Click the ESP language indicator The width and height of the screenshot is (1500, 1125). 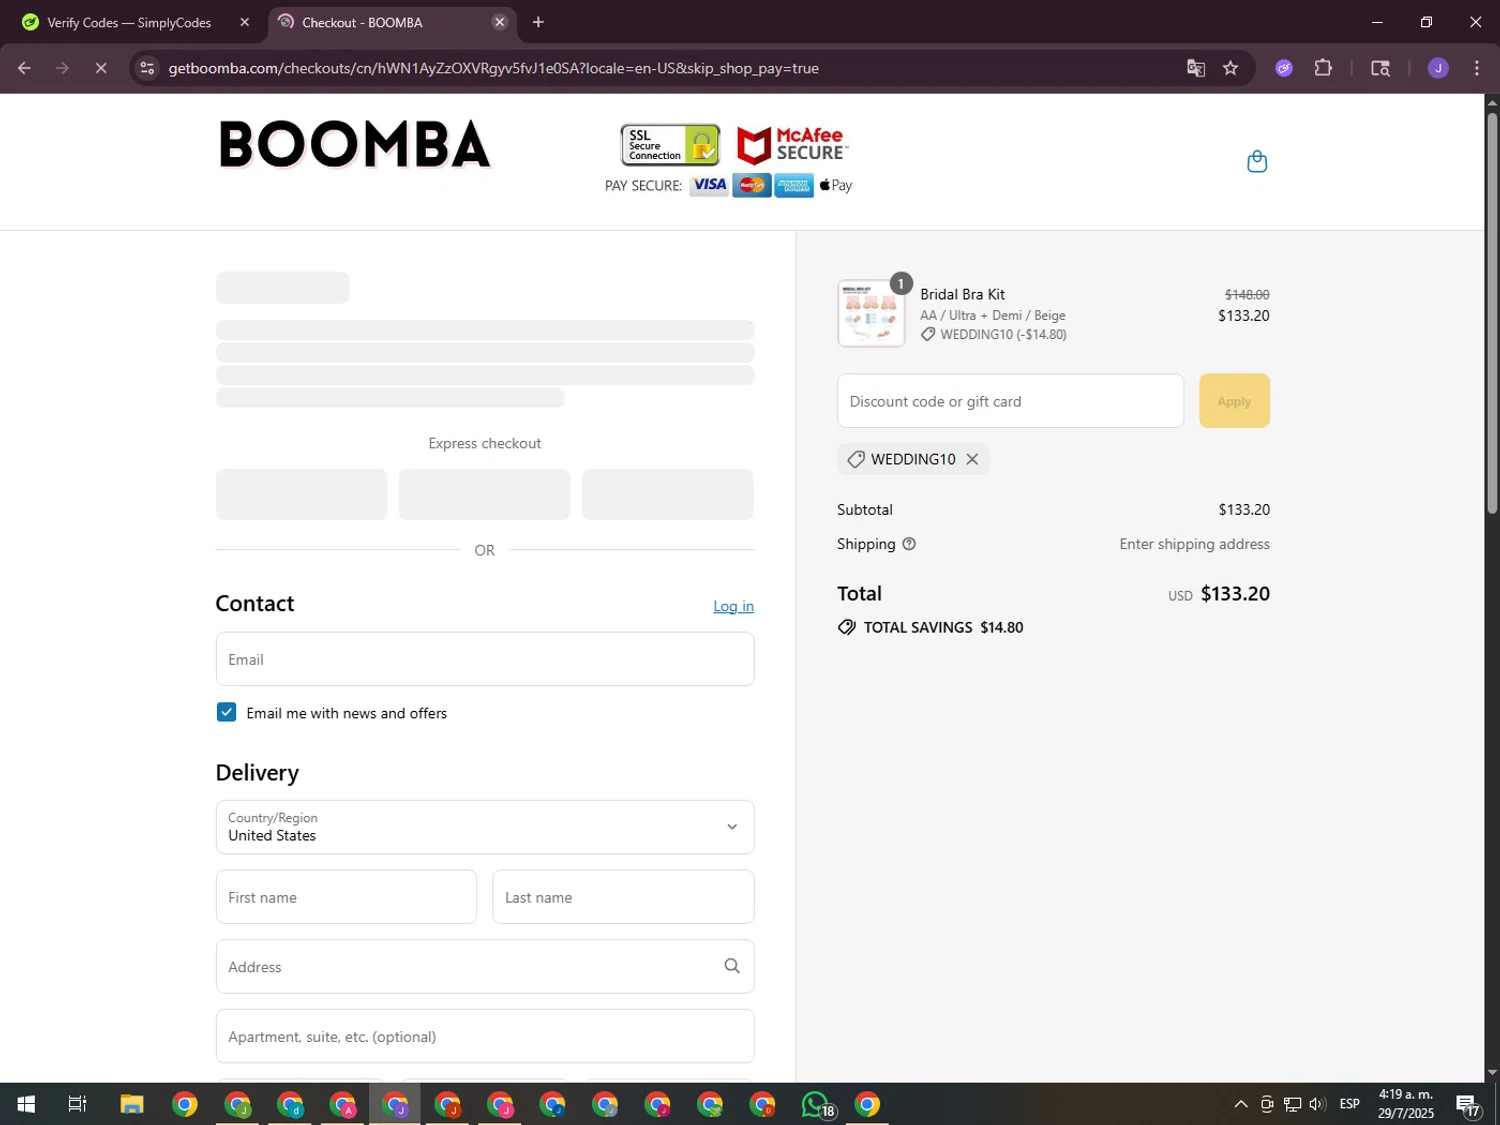(1350, 1104)
